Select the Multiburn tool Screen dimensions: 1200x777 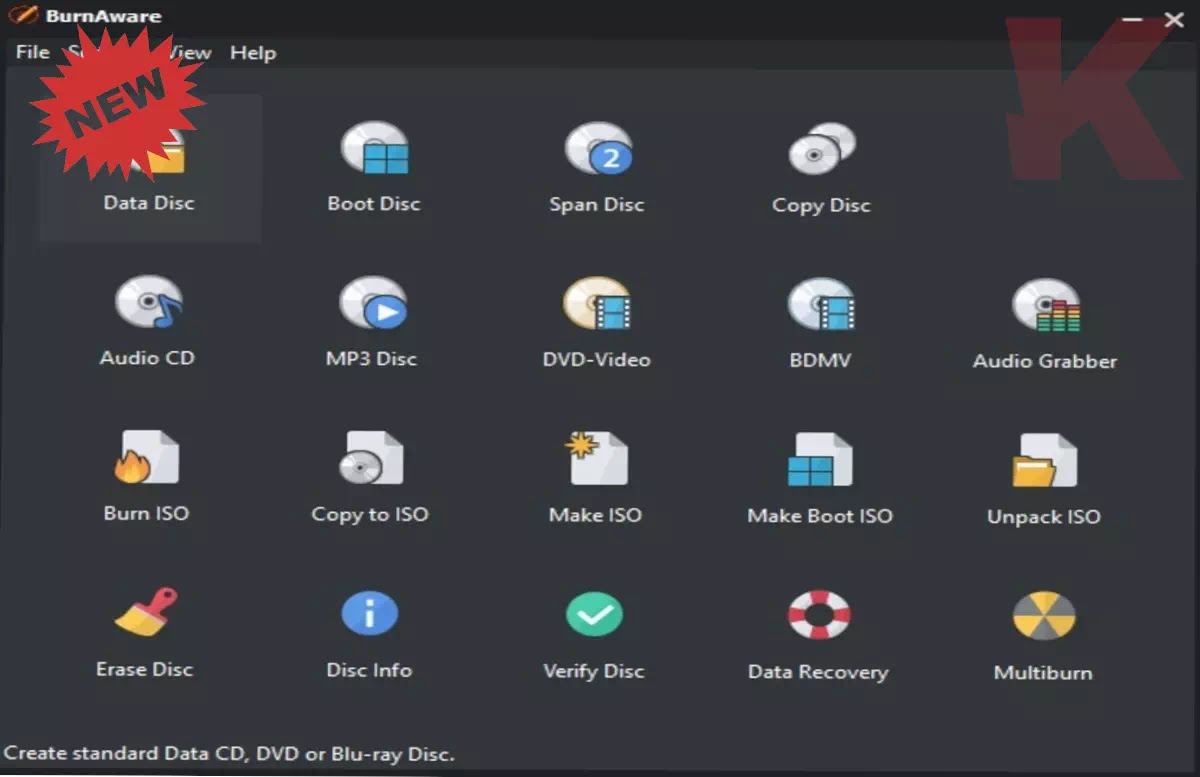coord(1043,637)
